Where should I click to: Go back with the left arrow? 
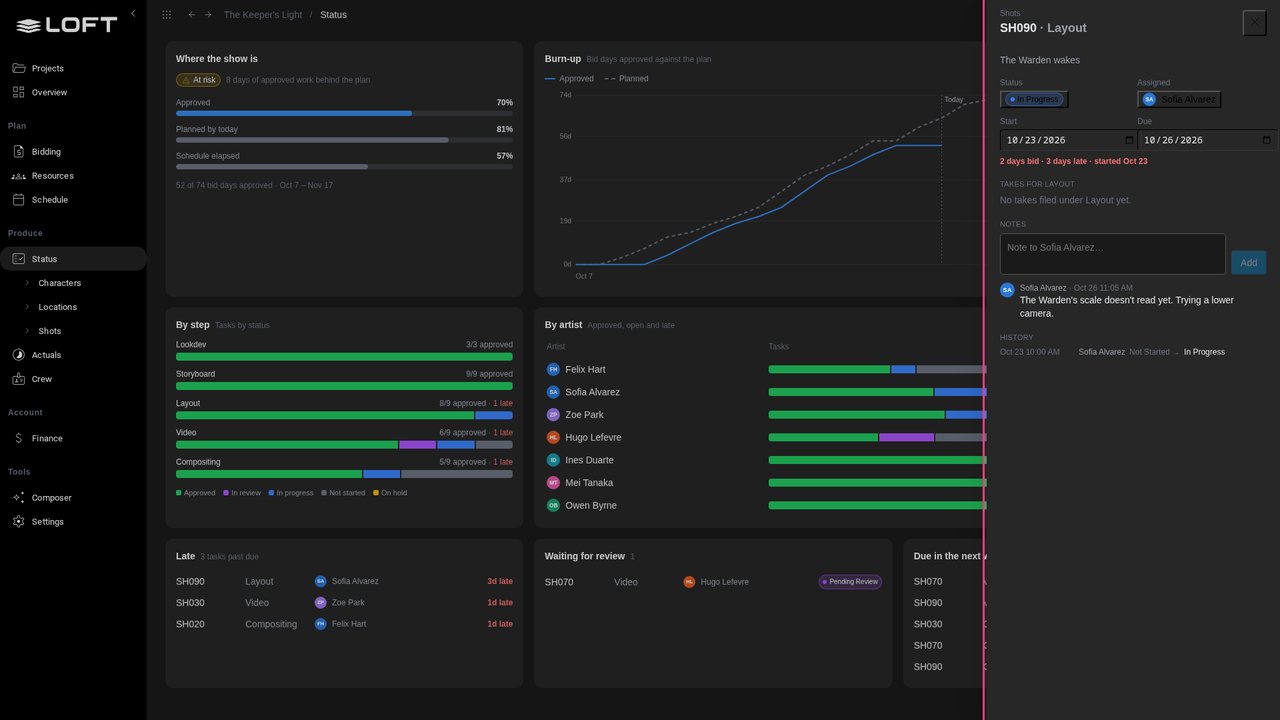click(192, 15)
